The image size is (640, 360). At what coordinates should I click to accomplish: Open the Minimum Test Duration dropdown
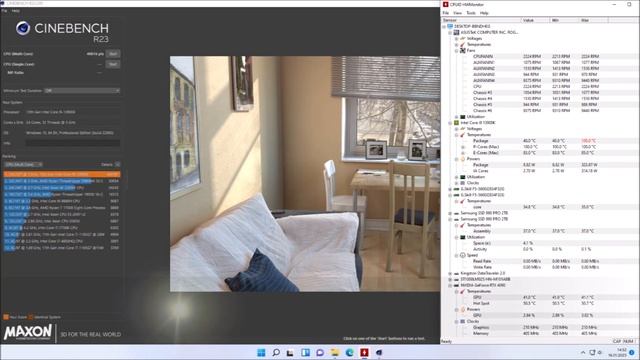pyautogui.click(x=82, y=91)
